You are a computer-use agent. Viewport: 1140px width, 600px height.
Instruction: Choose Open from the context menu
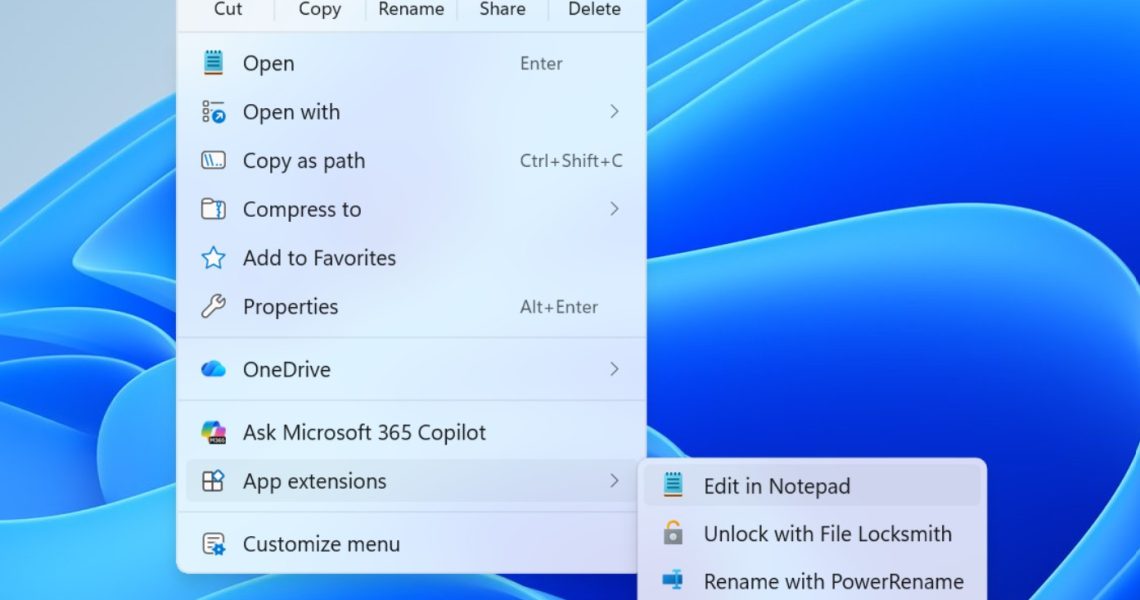(411, 63)
